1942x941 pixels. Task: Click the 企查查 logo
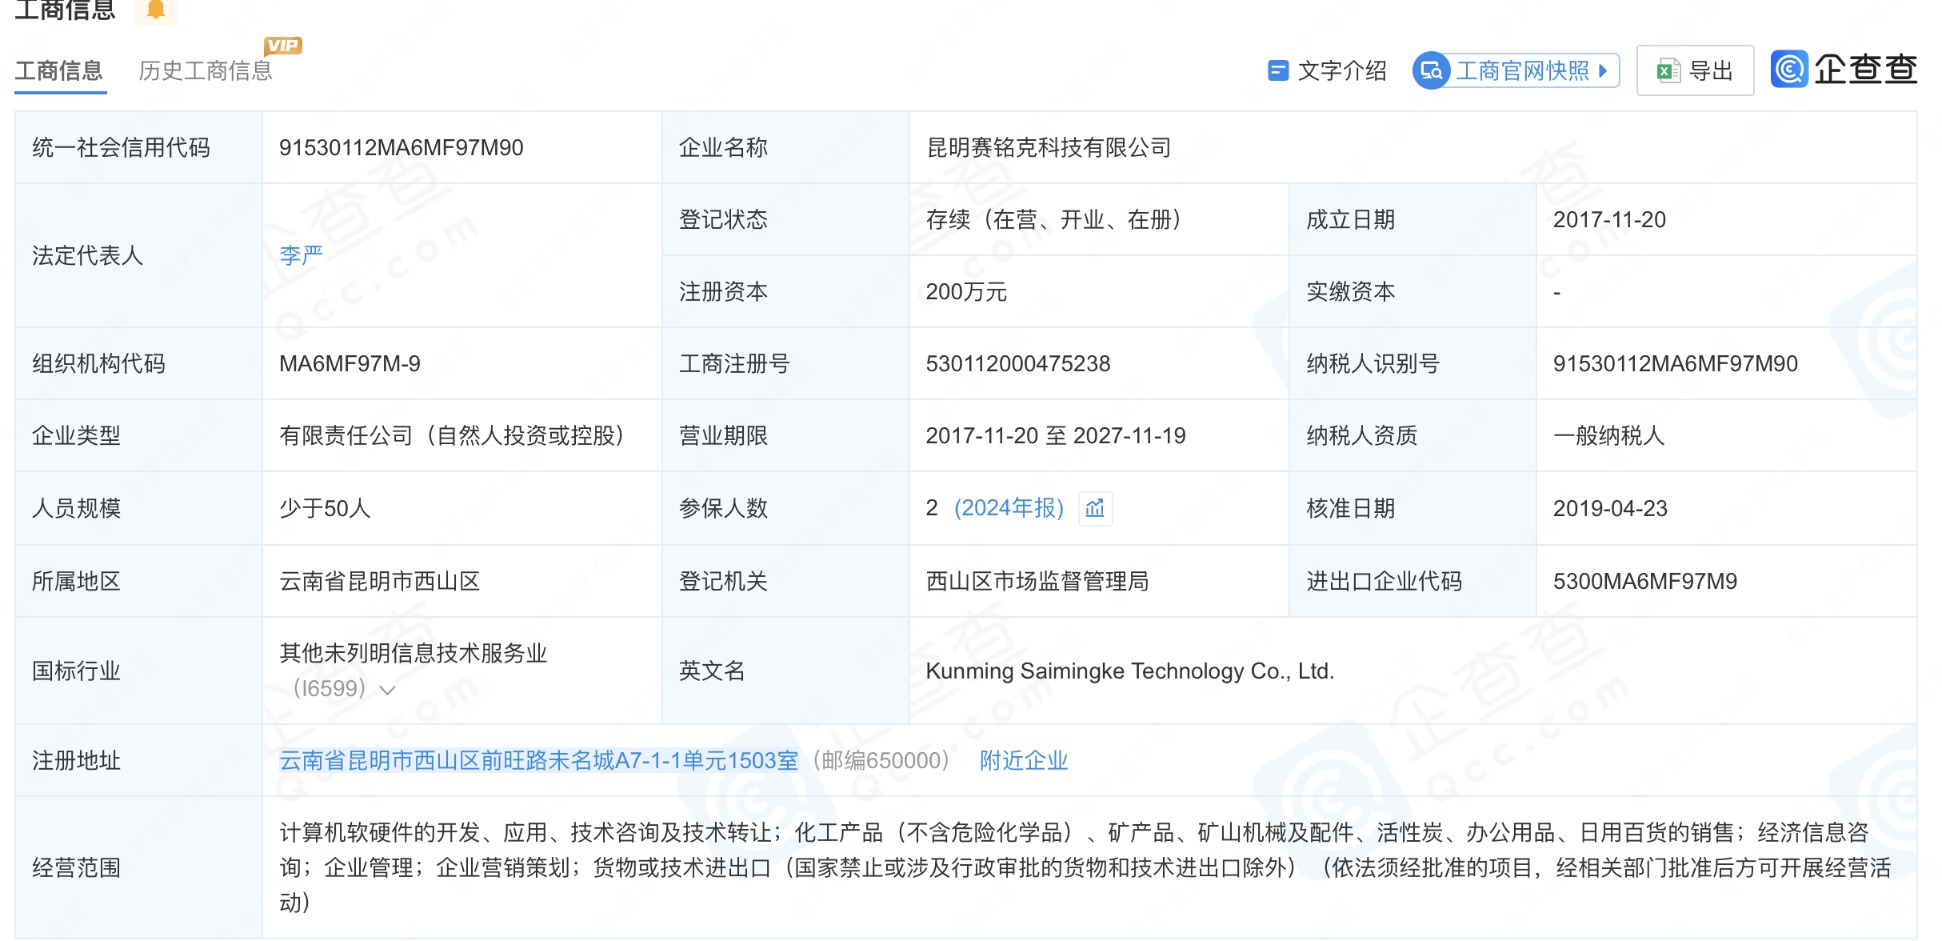pos(1844,69)
